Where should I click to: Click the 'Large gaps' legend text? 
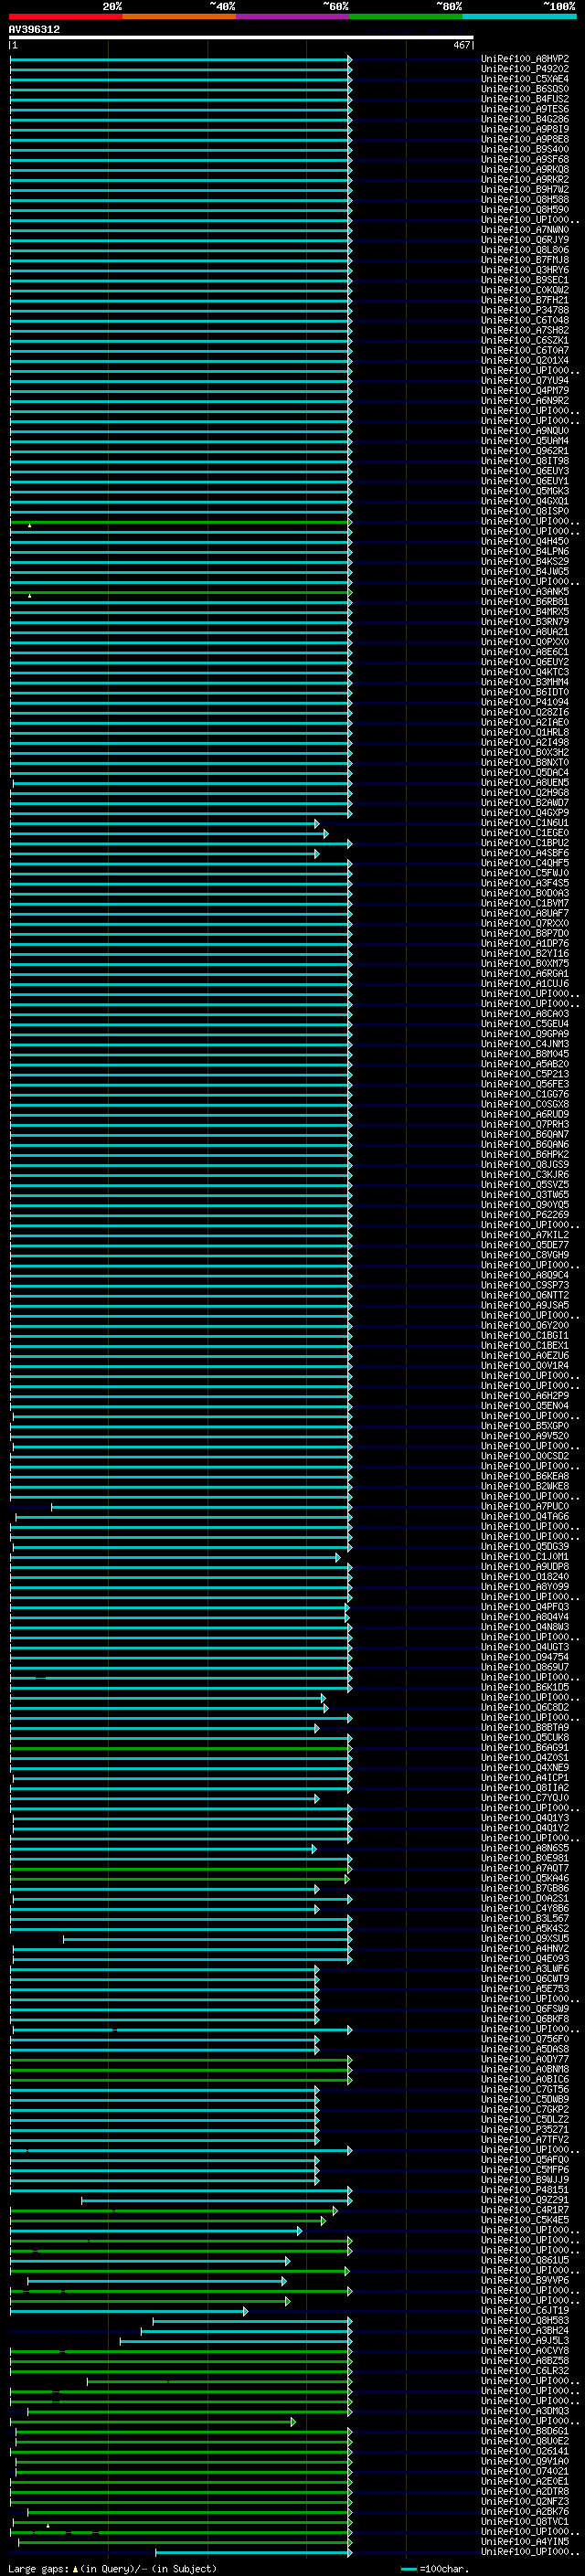(x=38, y=2569)
